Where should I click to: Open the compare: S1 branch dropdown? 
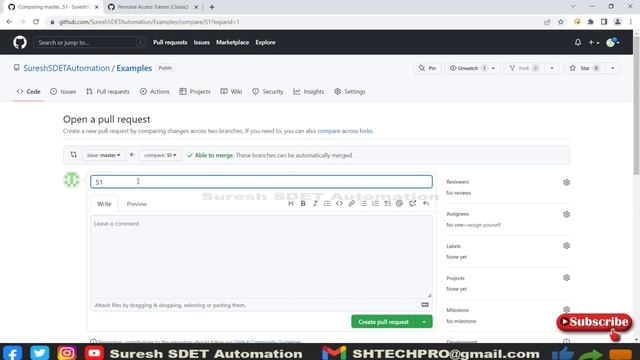[160, 155]
